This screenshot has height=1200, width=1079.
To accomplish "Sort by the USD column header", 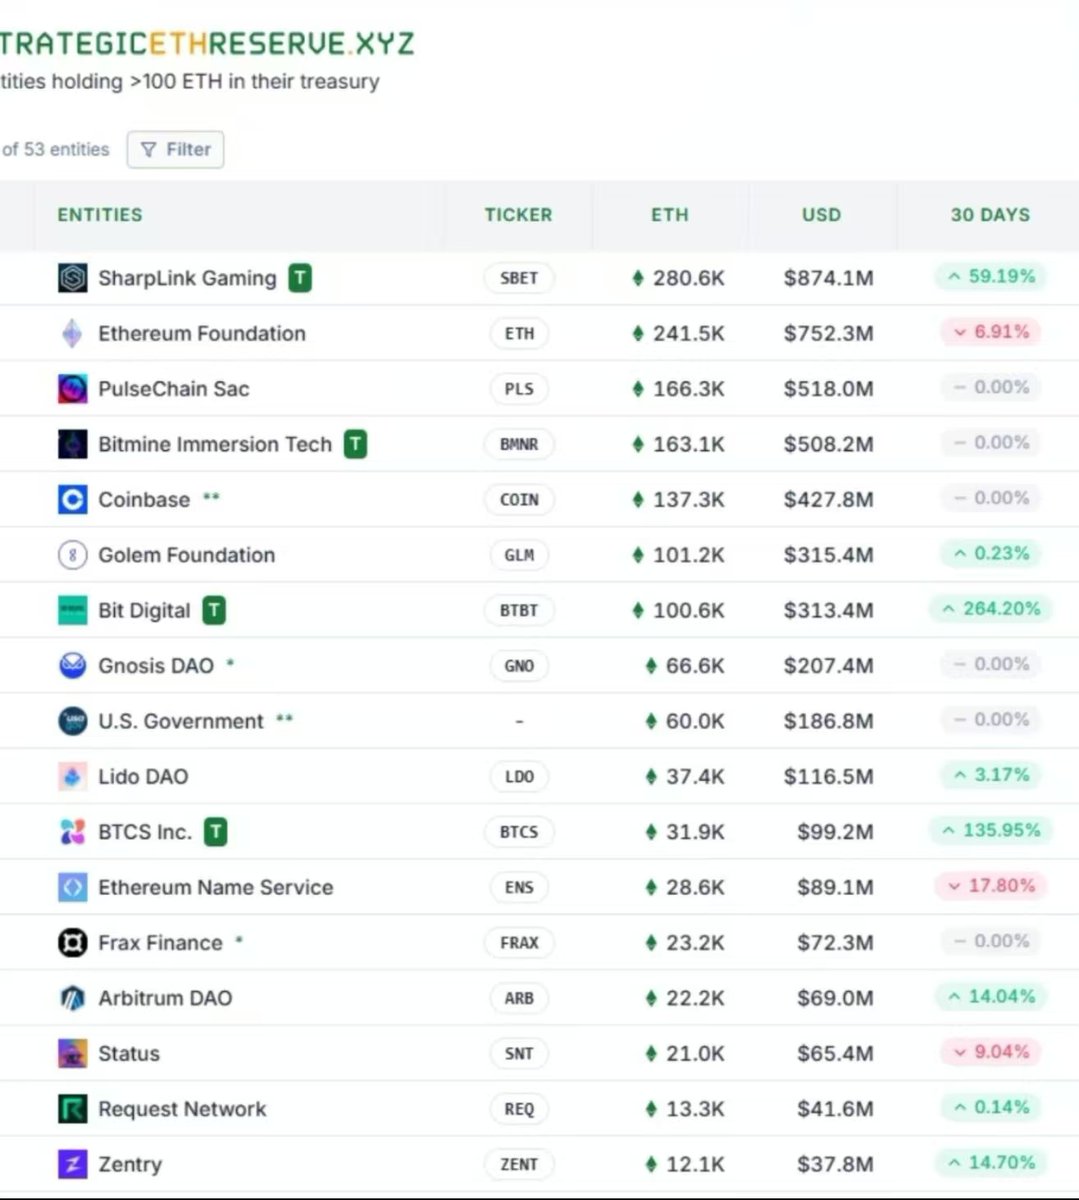I will pyautogui.click(x=821, y=215).
